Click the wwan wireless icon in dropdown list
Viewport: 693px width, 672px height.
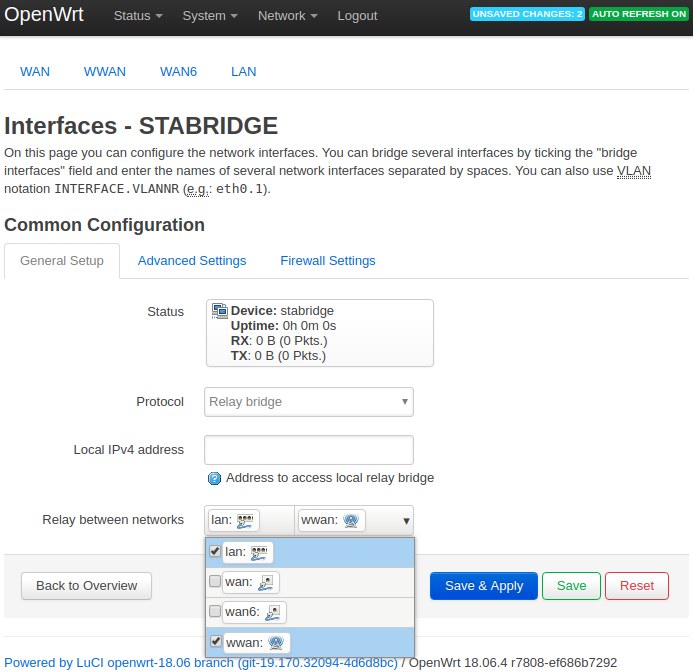(276, 643)
